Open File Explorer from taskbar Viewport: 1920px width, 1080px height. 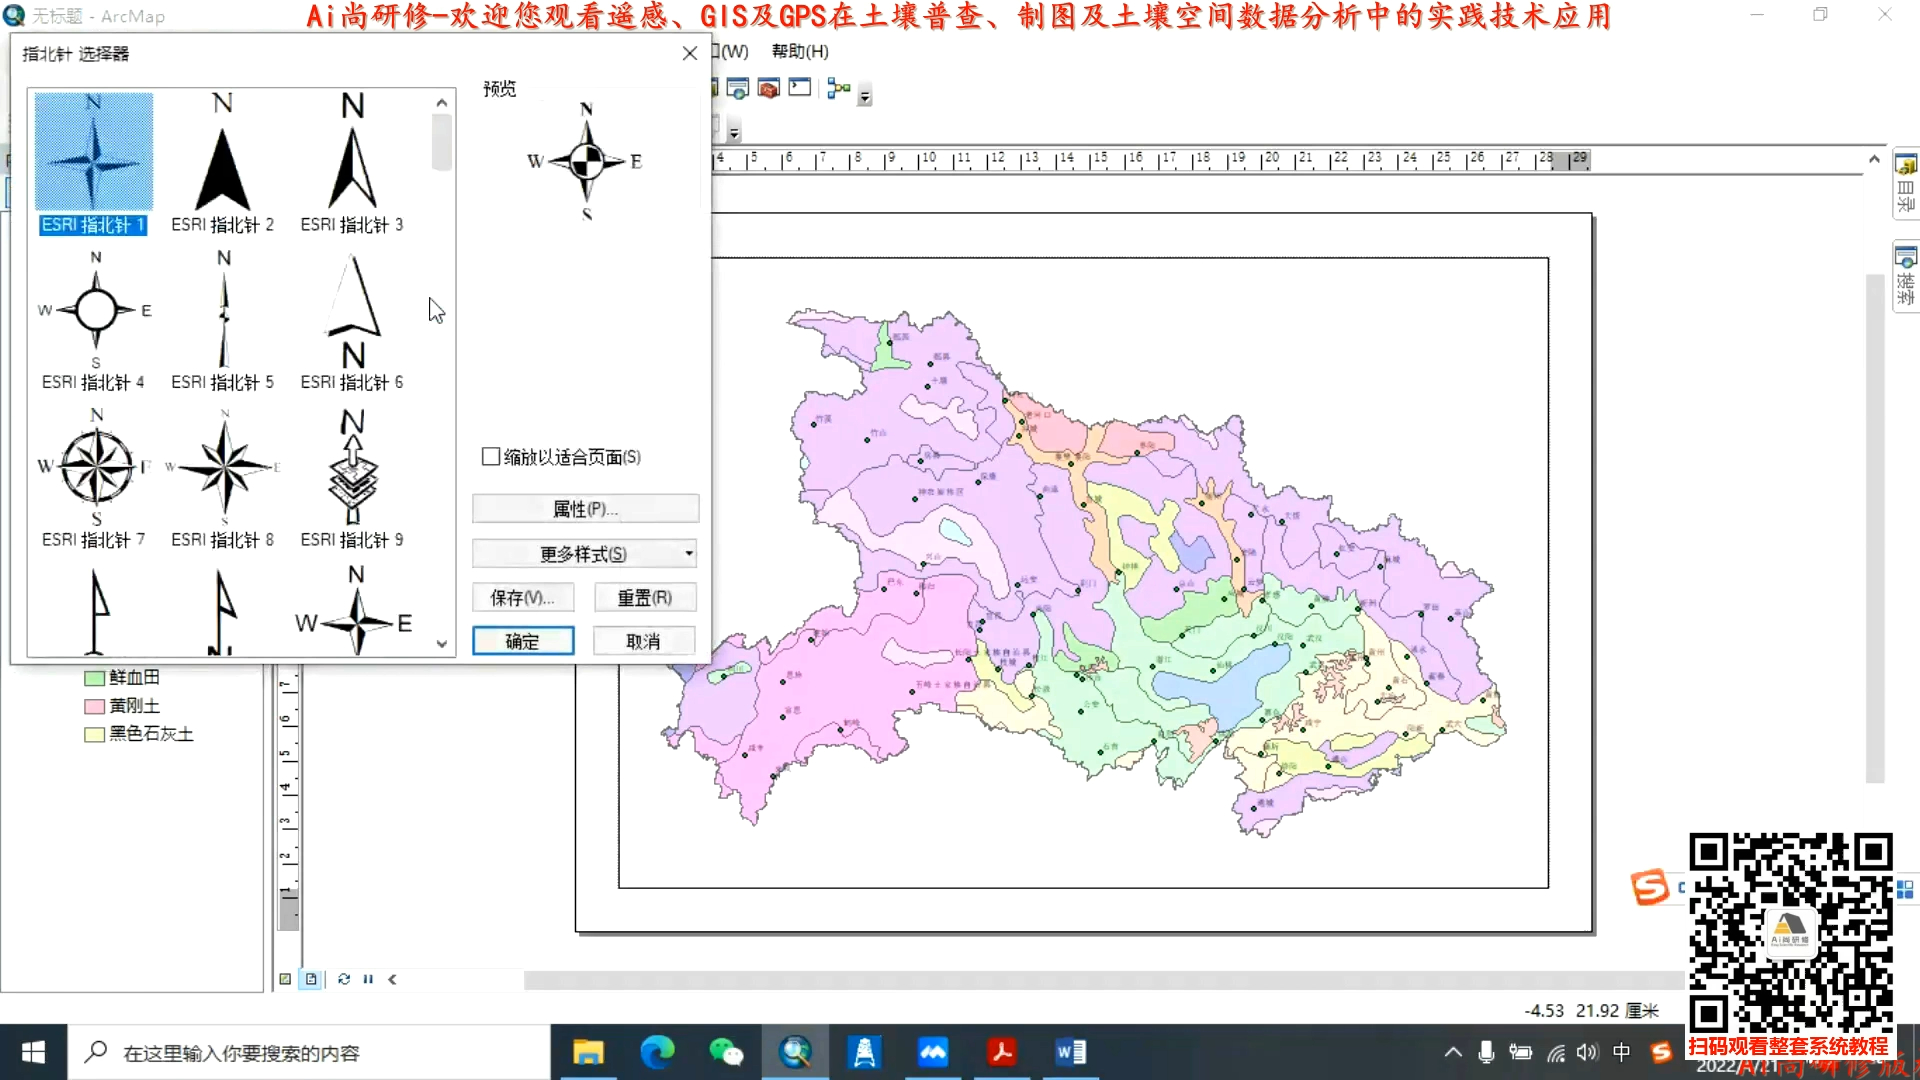point(588,1052)
